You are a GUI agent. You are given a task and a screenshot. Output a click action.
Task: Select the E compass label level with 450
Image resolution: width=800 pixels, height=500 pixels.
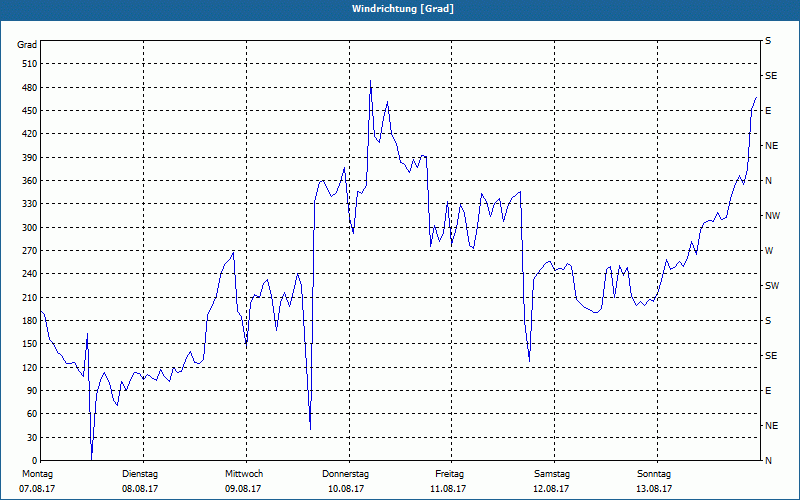click(x=768, y=111)
